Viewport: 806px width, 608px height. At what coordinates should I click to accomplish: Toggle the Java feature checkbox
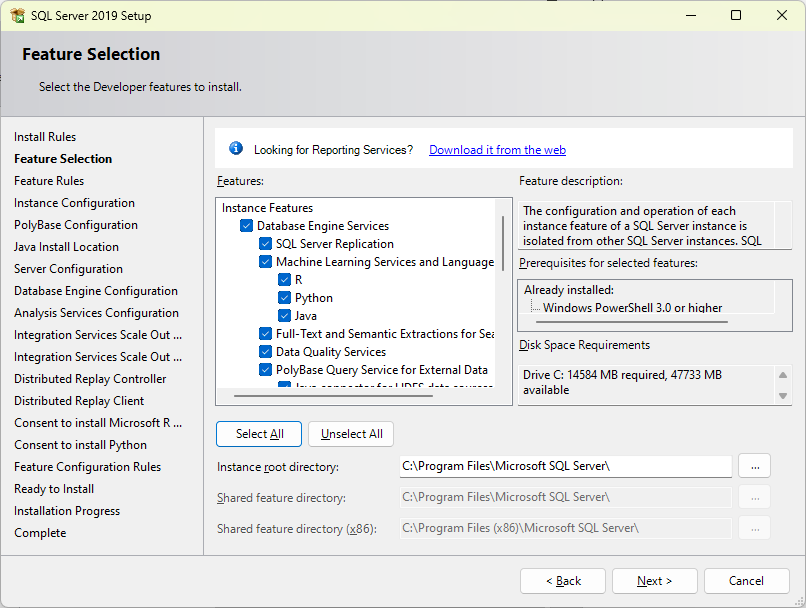coord(285,316)
